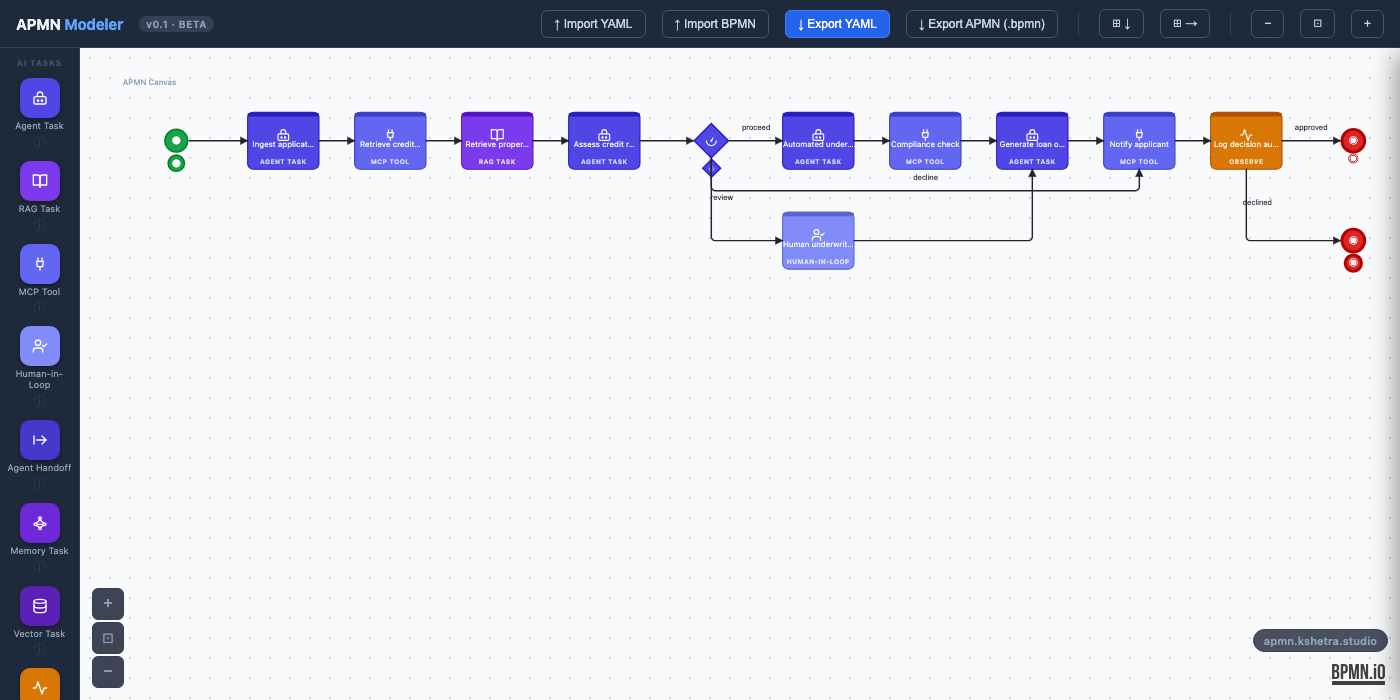
Task: Select the green start event circle
Action: 176,141
